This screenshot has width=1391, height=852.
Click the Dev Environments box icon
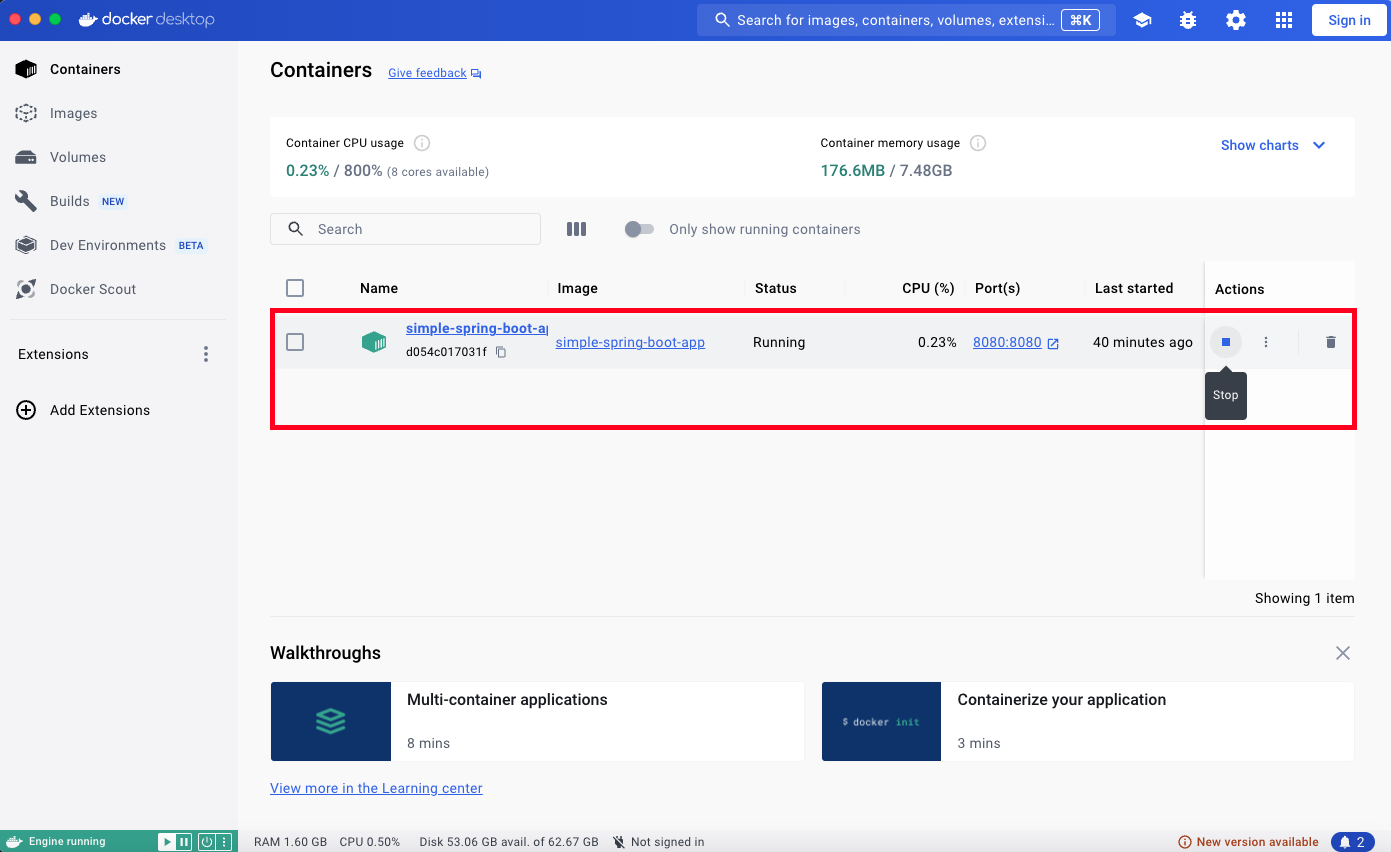click(x=26, y=245)
